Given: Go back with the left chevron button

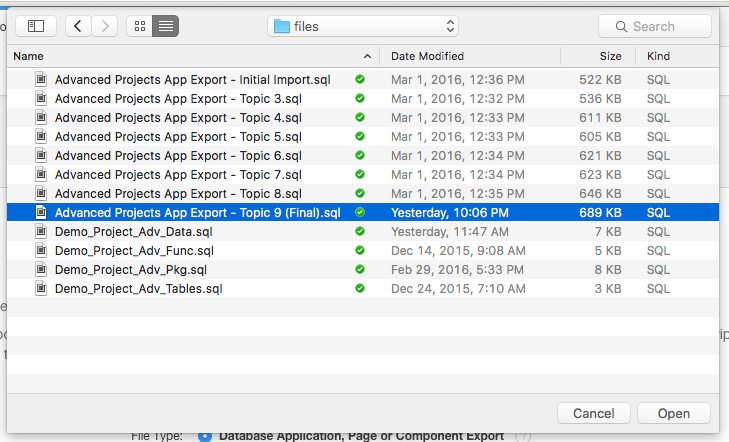Looking at the screenshot, I should click(78, 26).
